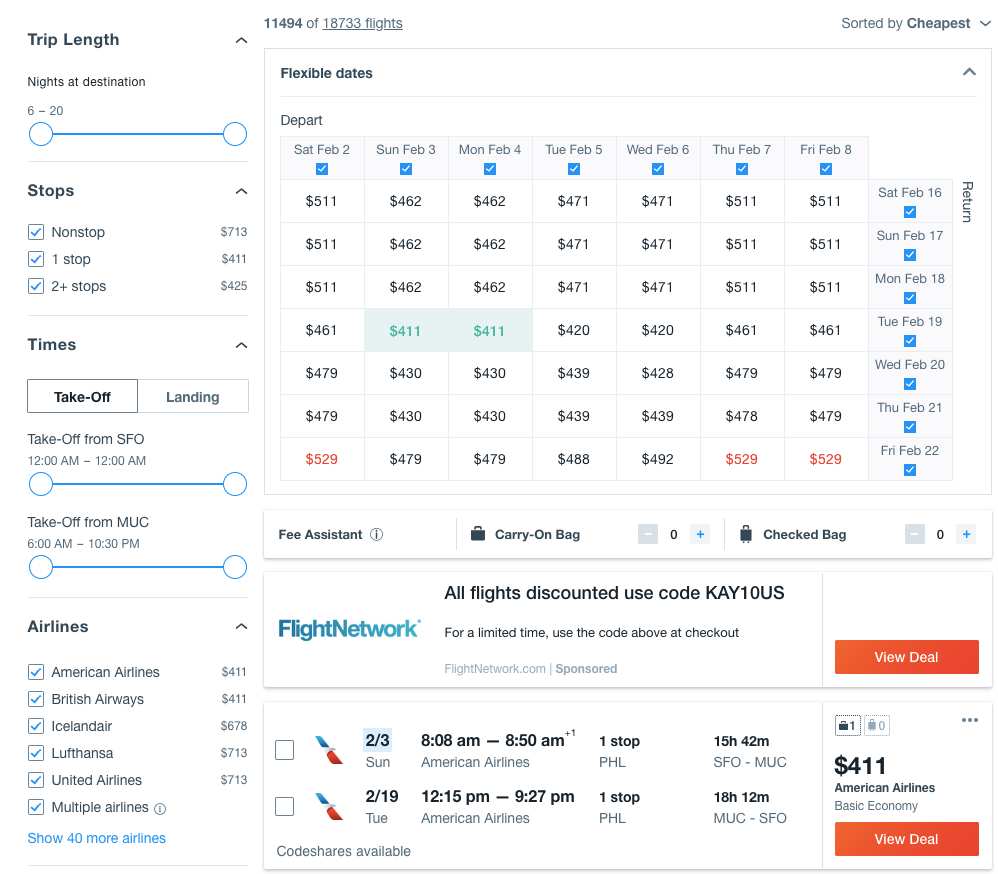
Task: Uncheck the 2+ stops filter
Action: [36, 286]
